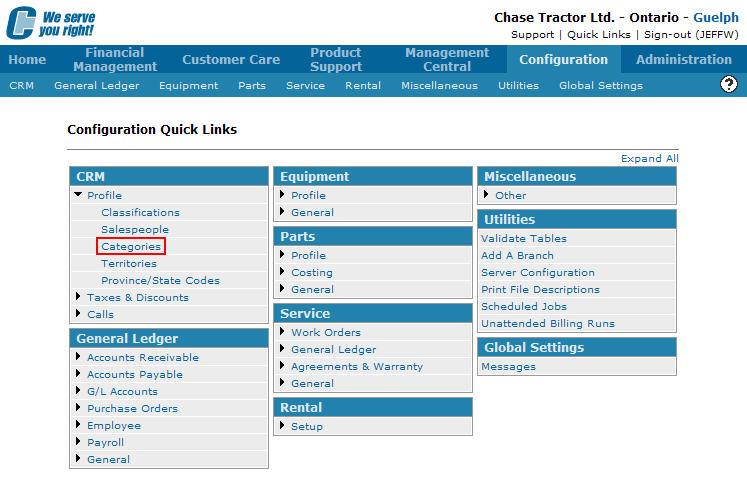Screen dimensions: 747x498
Task: Open the Administration tab
Action: (684, 60)
